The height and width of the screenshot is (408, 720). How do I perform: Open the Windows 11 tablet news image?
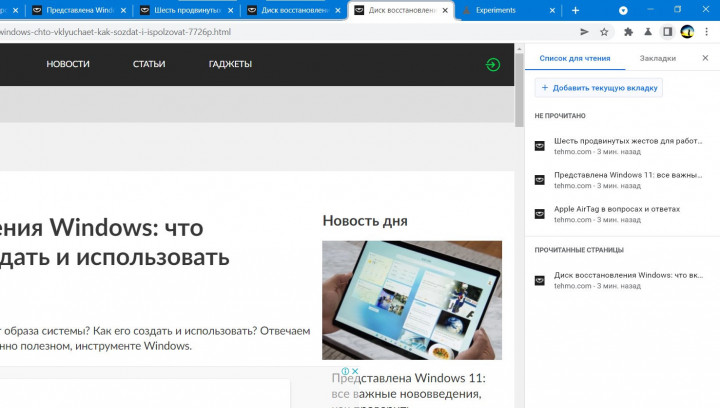412,300
